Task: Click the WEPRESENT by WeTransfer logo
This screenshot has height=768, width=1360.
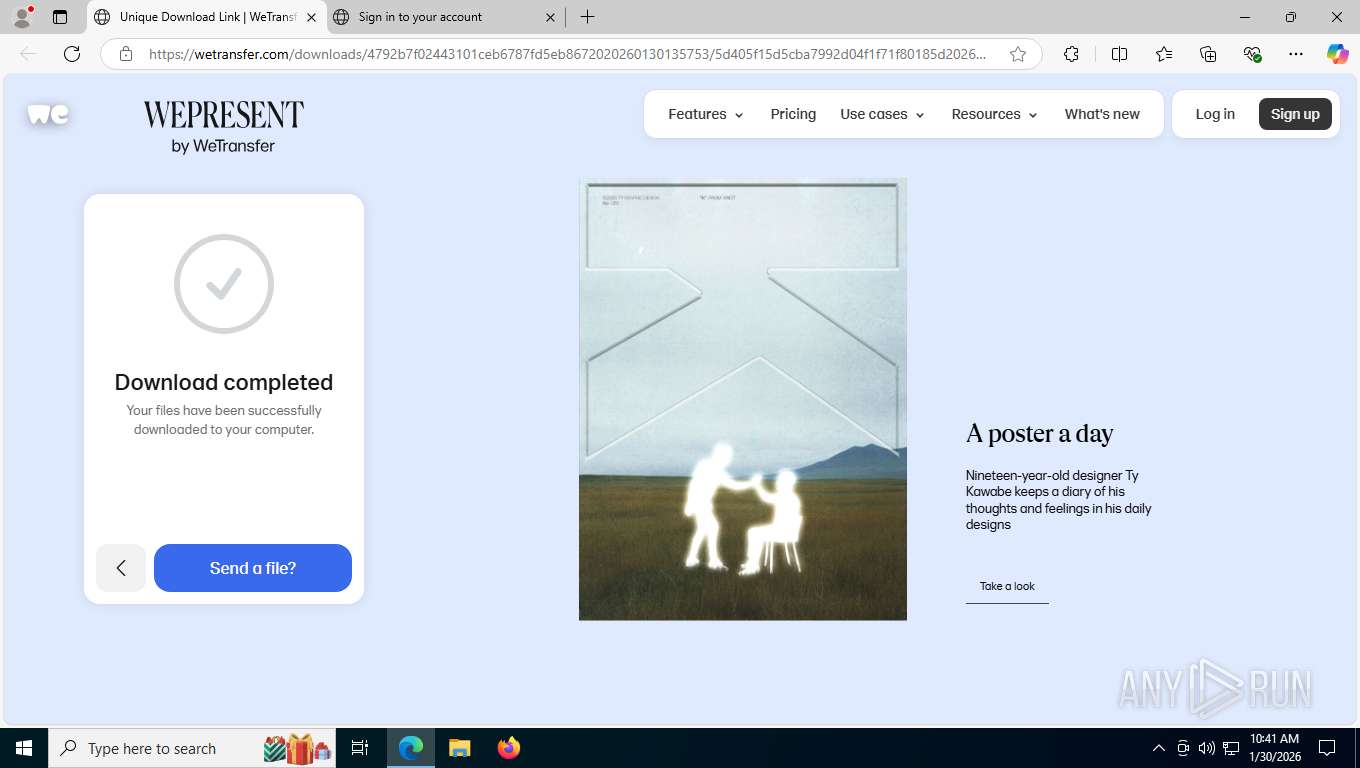Action: 223,127
